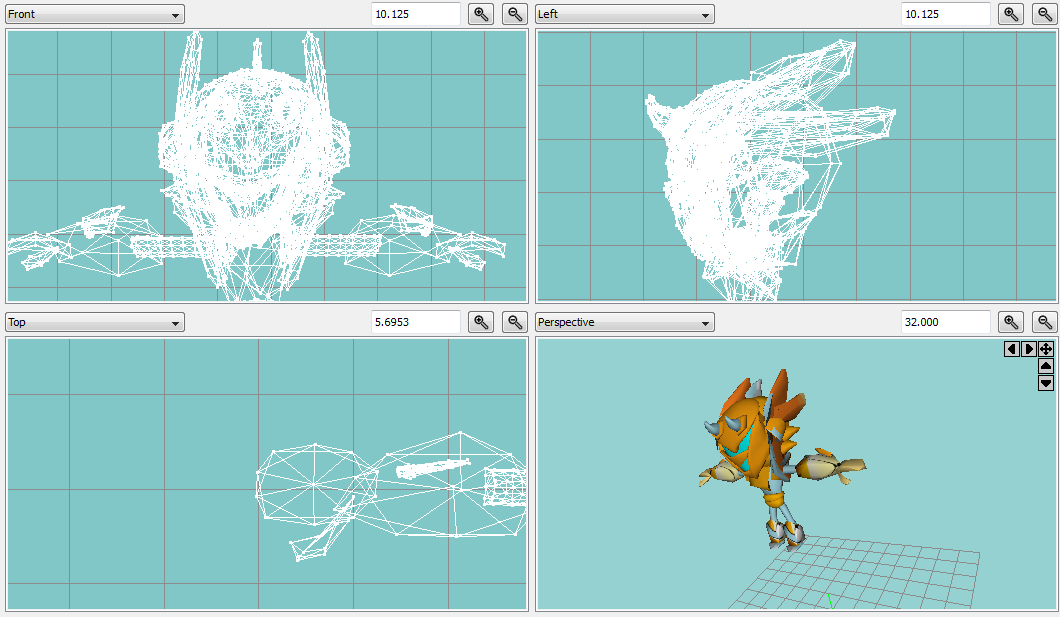Zoom out the Left viewport

(1044, 14)
